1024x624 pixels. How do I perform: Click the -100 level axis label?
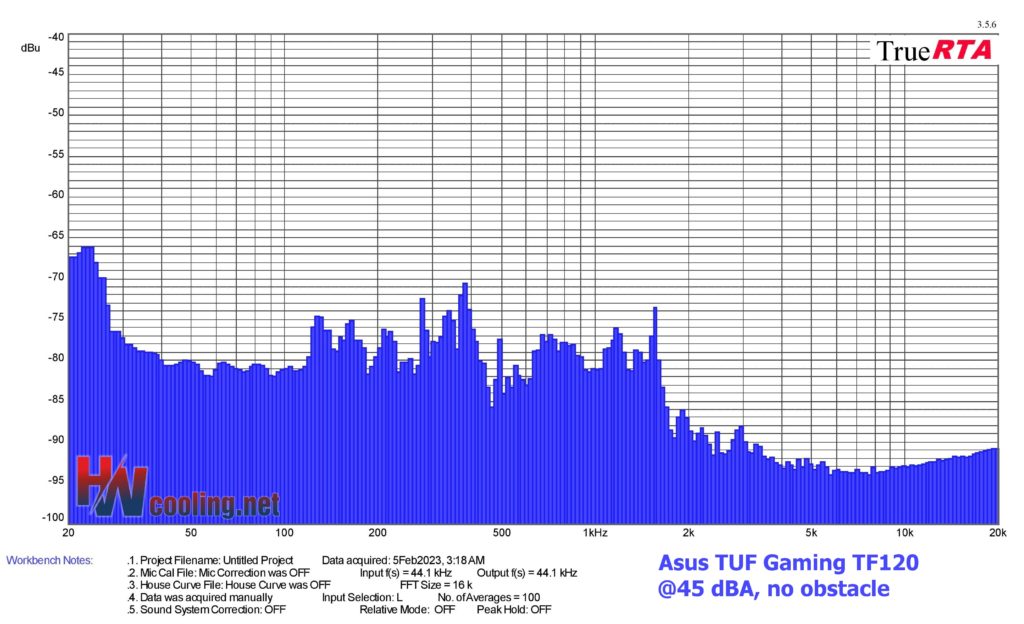[x=51, y=518]
